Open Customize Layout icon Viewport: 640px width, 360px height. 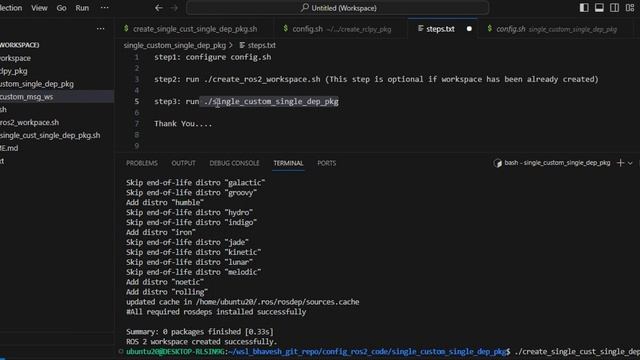pos(630,8)
